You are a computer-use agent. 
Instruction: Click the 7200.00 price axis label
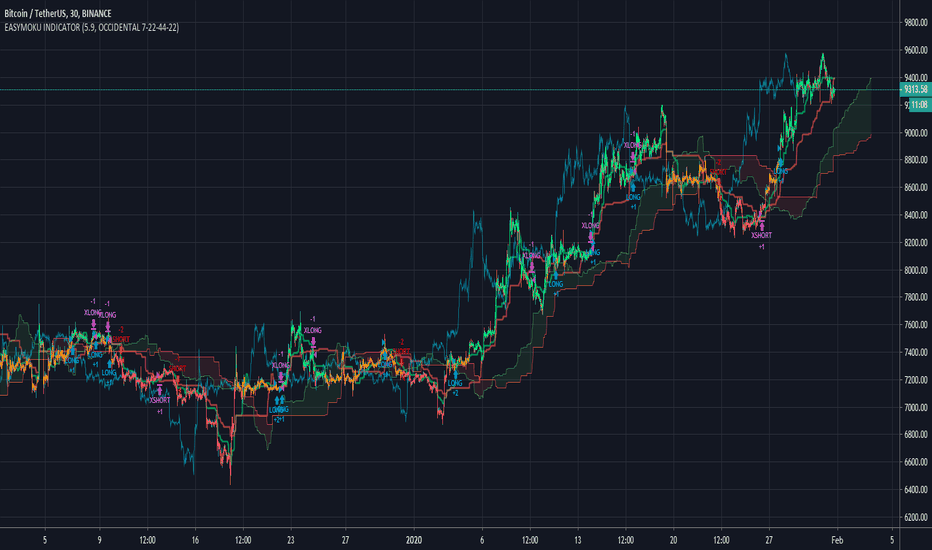[x=916, y=380]
